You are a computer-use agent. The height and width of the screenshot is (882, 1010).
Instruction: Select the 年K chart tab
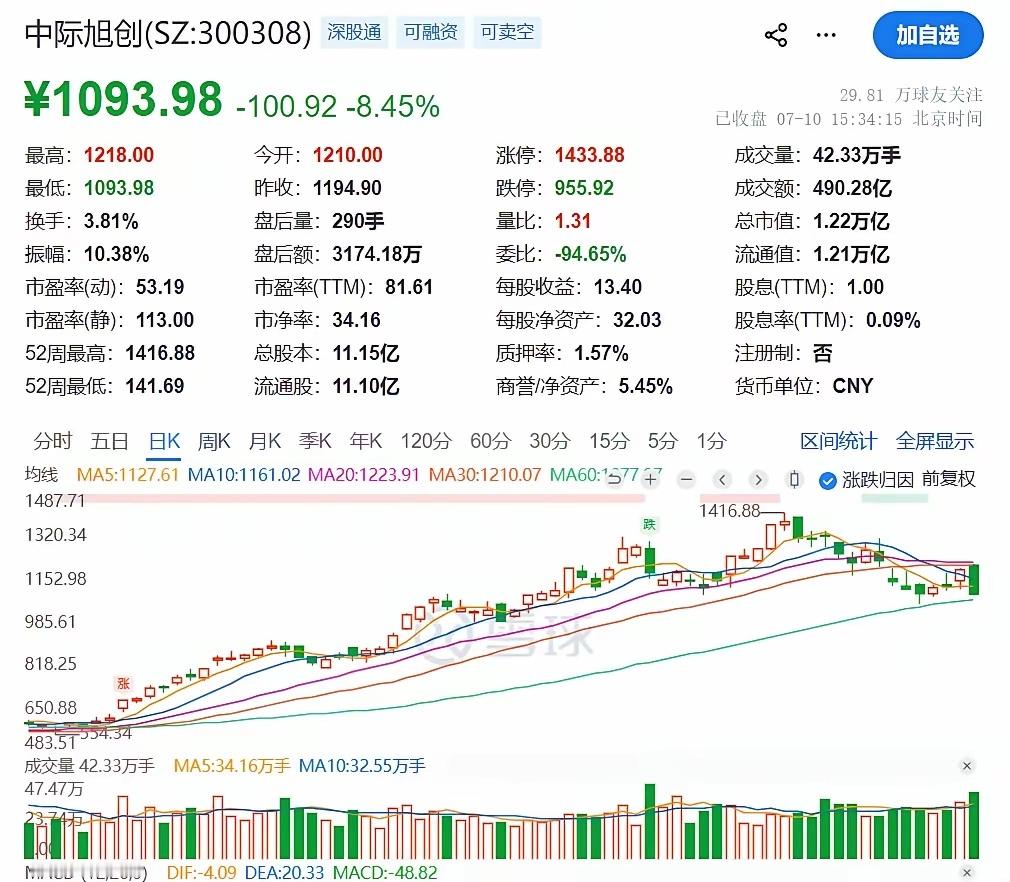click(366, 441)
